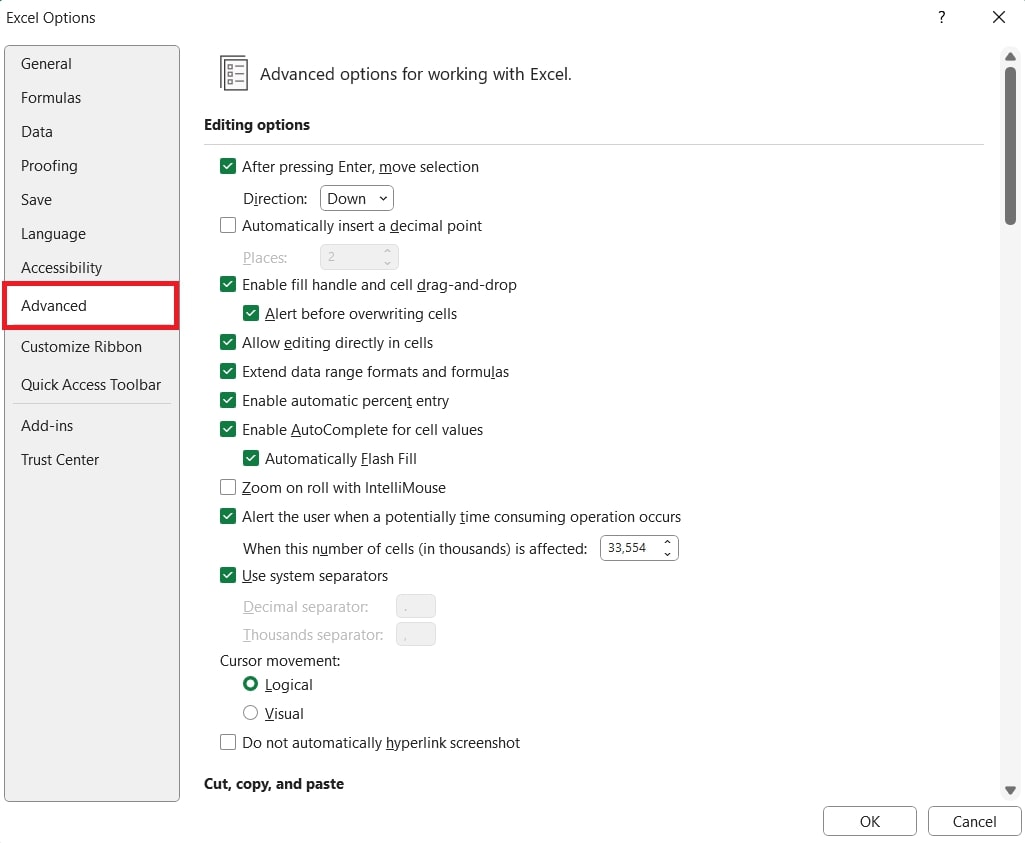
Task: Open the Direction dropdown showing Down
Action: pos(357,199)
